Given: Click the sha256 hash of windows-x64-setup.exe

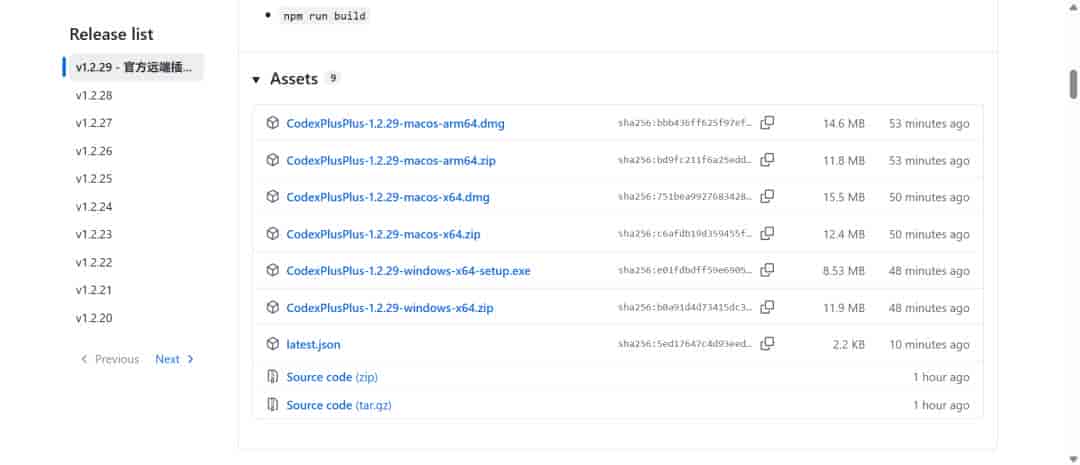Looking at the screenshot, I should [685, 271].
